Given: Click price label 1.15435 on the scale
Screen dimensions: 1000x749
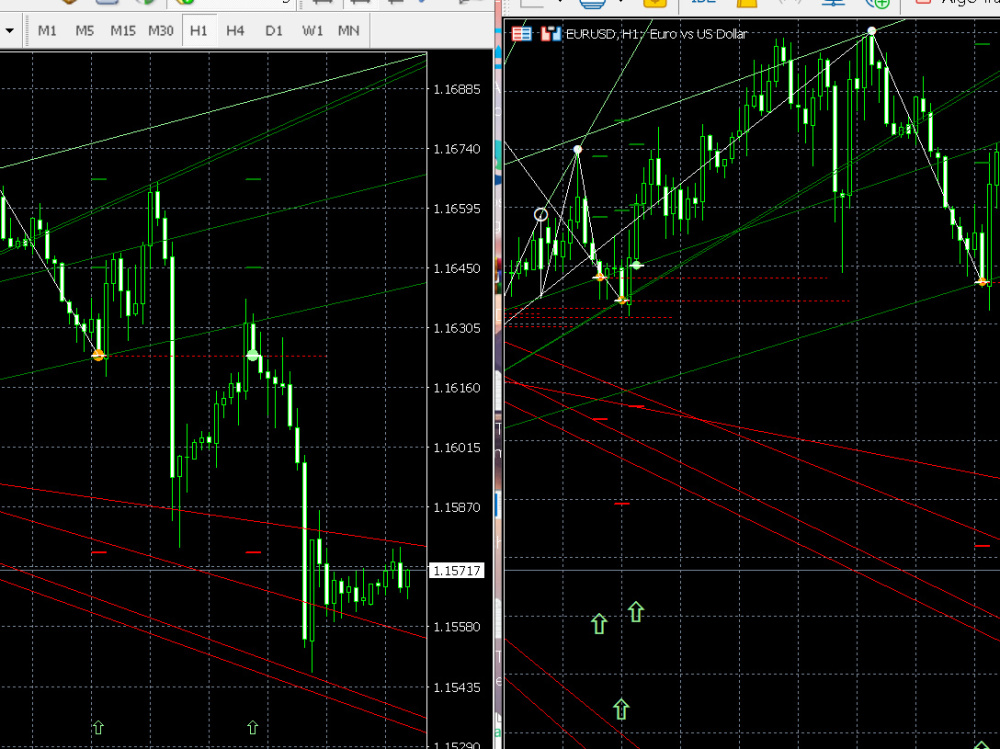Looking at the screenshot, I should pyautogui.click(x=457, y=687).
